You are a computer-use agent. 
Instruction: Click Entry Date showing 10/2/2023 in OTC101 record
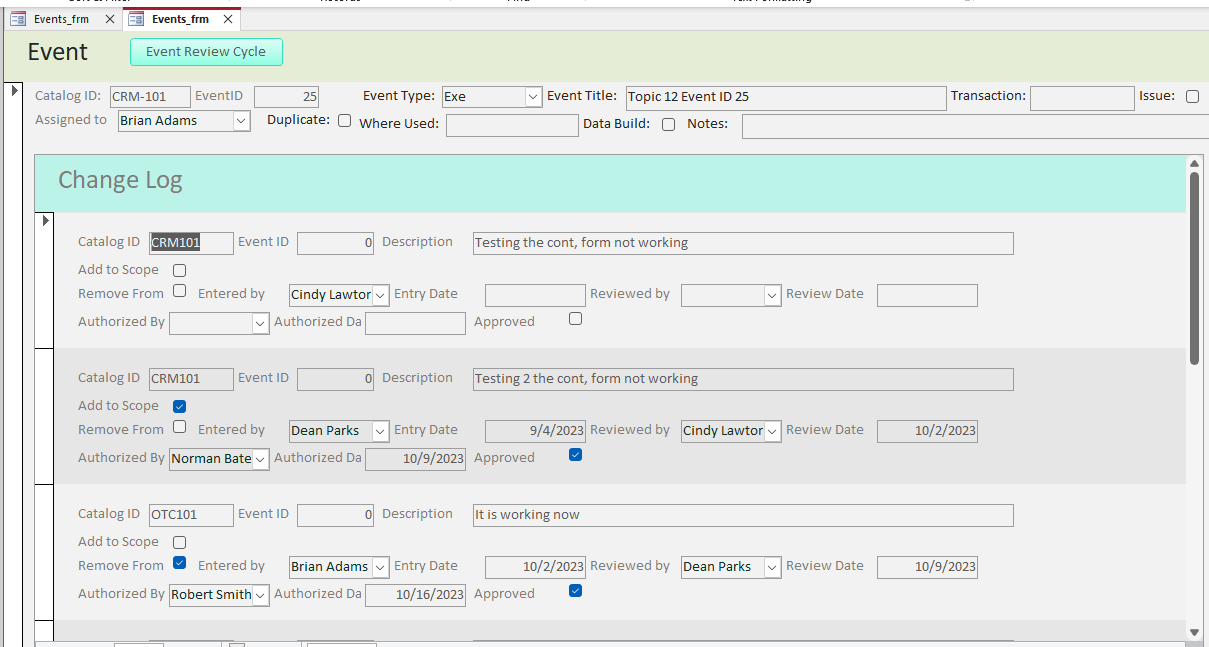(535, 567)
